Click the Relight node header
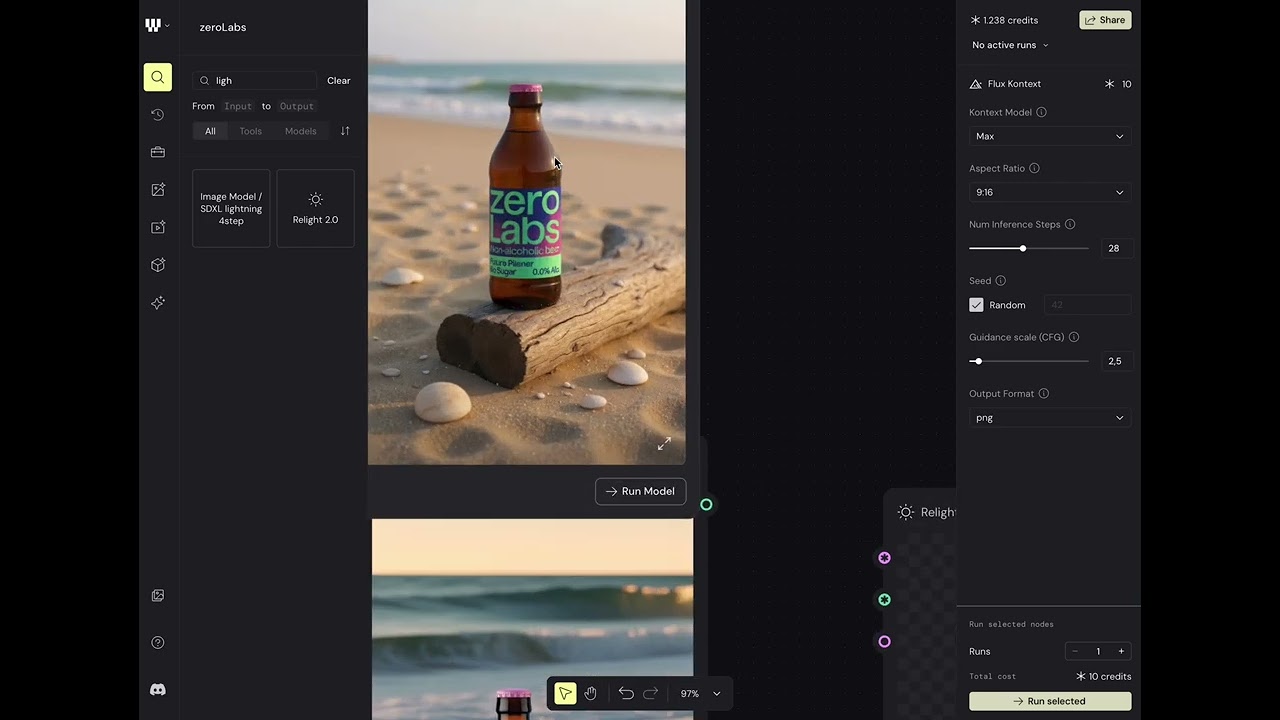The image size is (1280, 720). [x=927, y=512]
